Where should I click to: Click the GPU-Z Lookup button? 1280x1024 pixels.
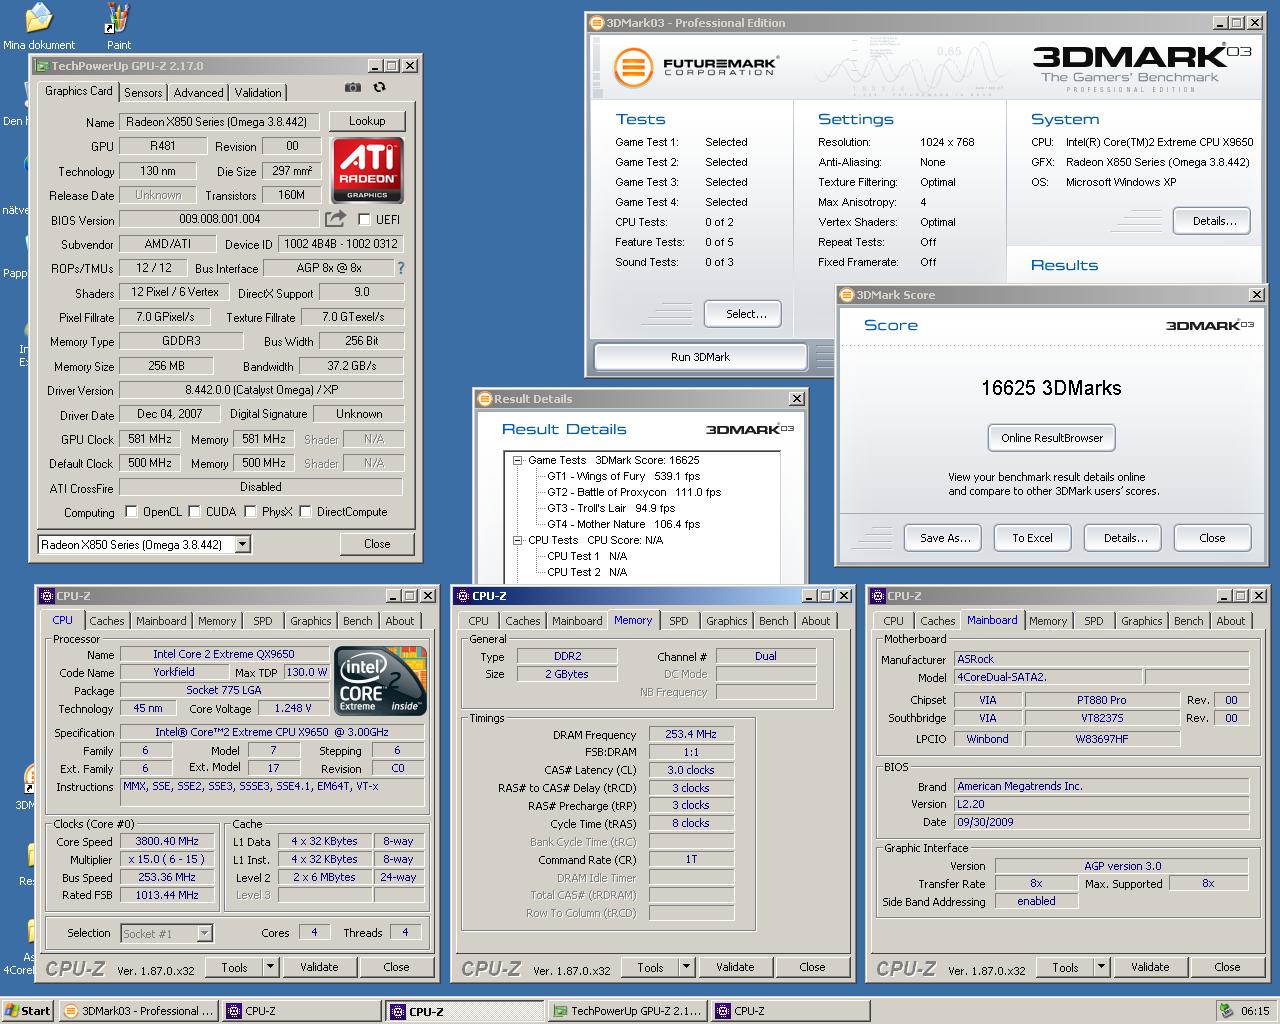(x=367, y=121)
